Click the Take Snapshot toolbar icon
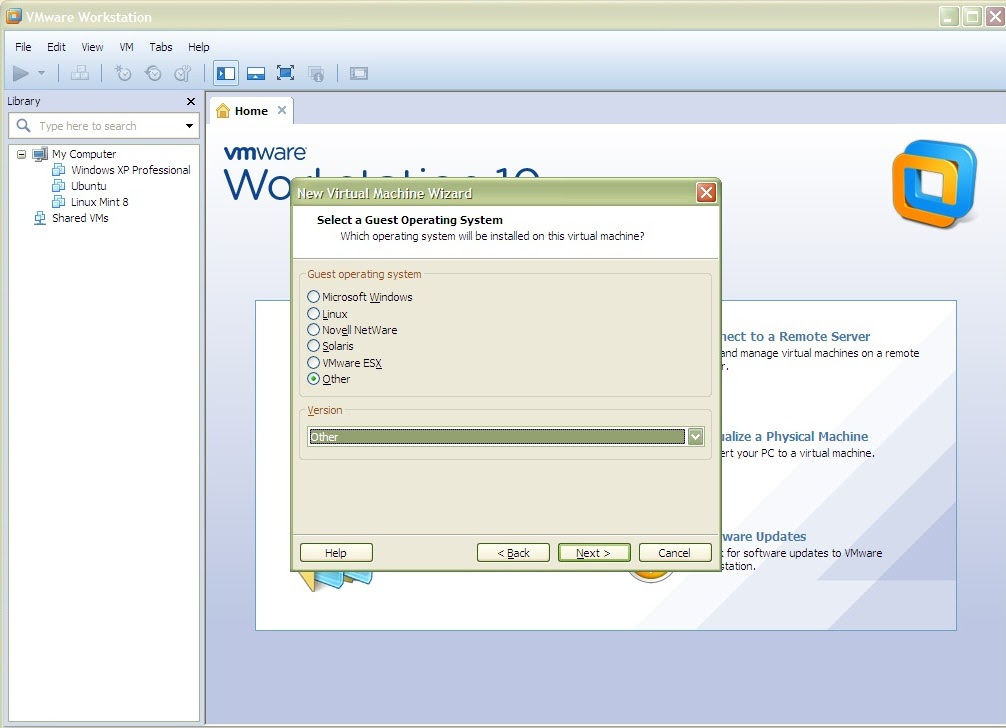1006x728 pixels. pos(123,73)
